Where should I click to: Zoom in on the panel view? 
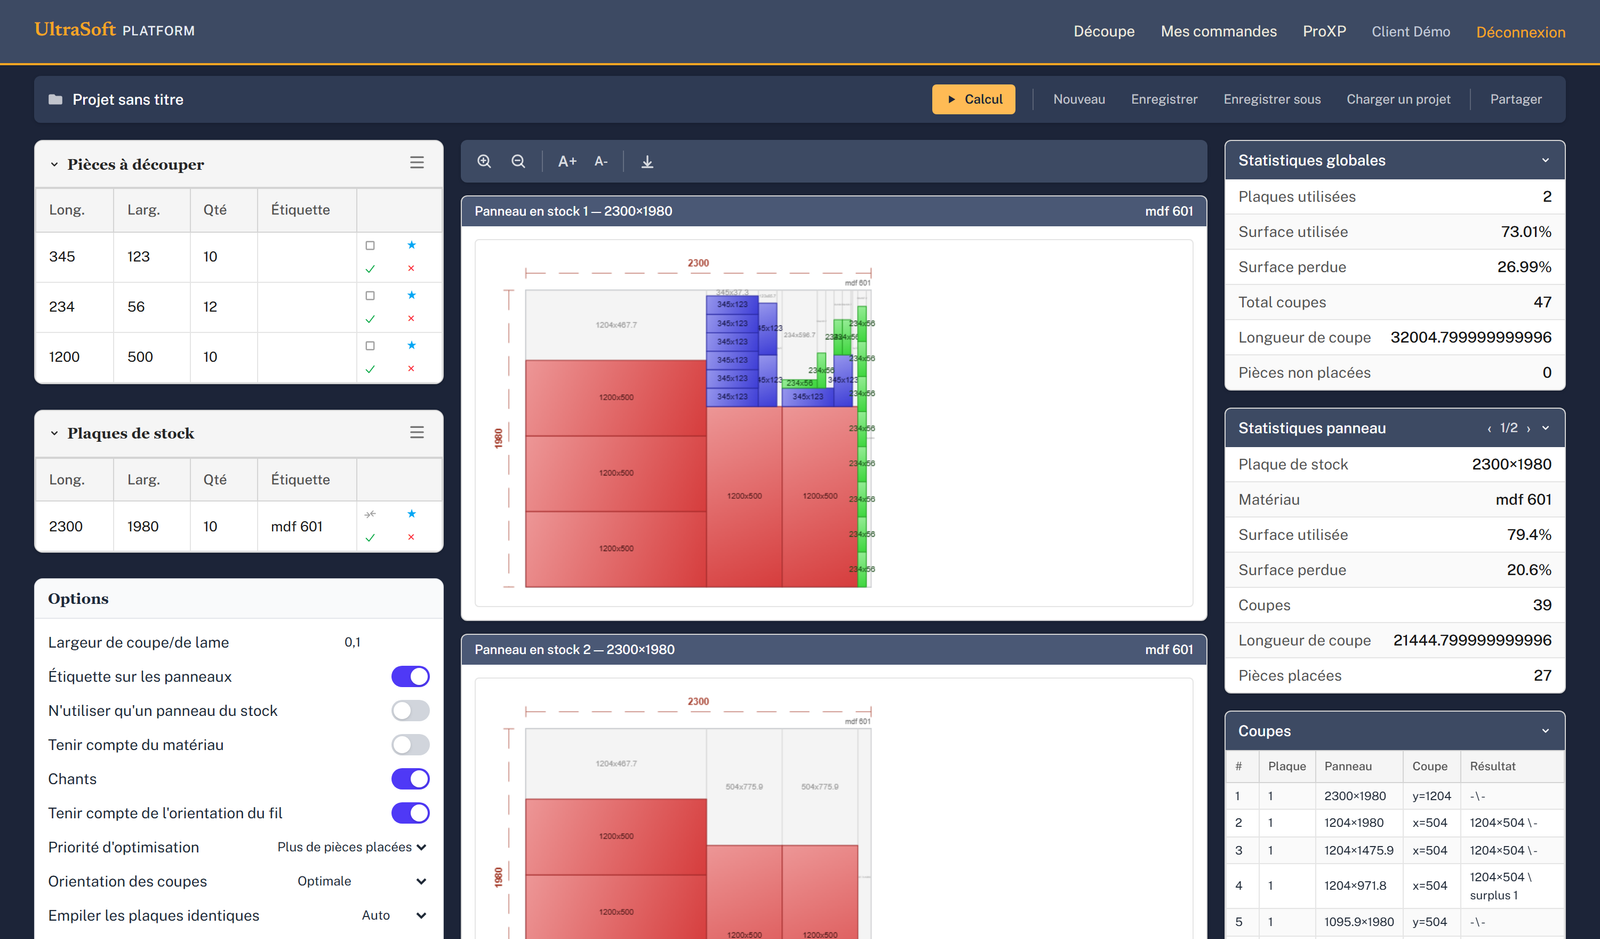pyautogui.click(x=484, y=161)
